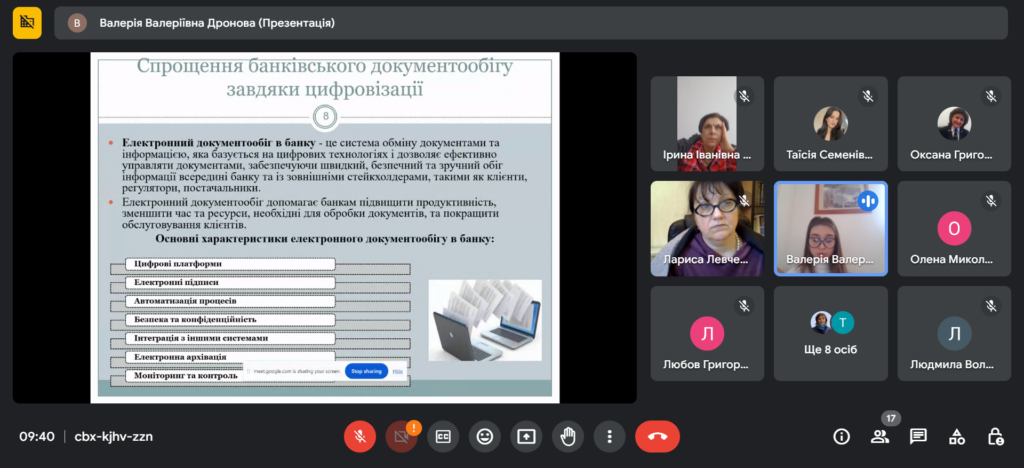Open the more options menu
This screenshot has width=1024, height=468.
pyautogui.click(x=609, y=436)
